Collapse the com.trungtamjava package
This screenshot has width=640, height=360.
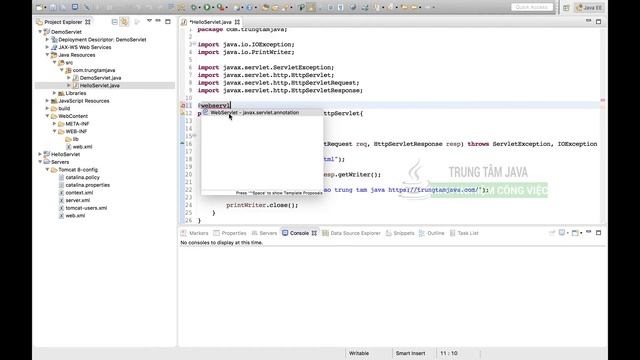tap(62, 70)
